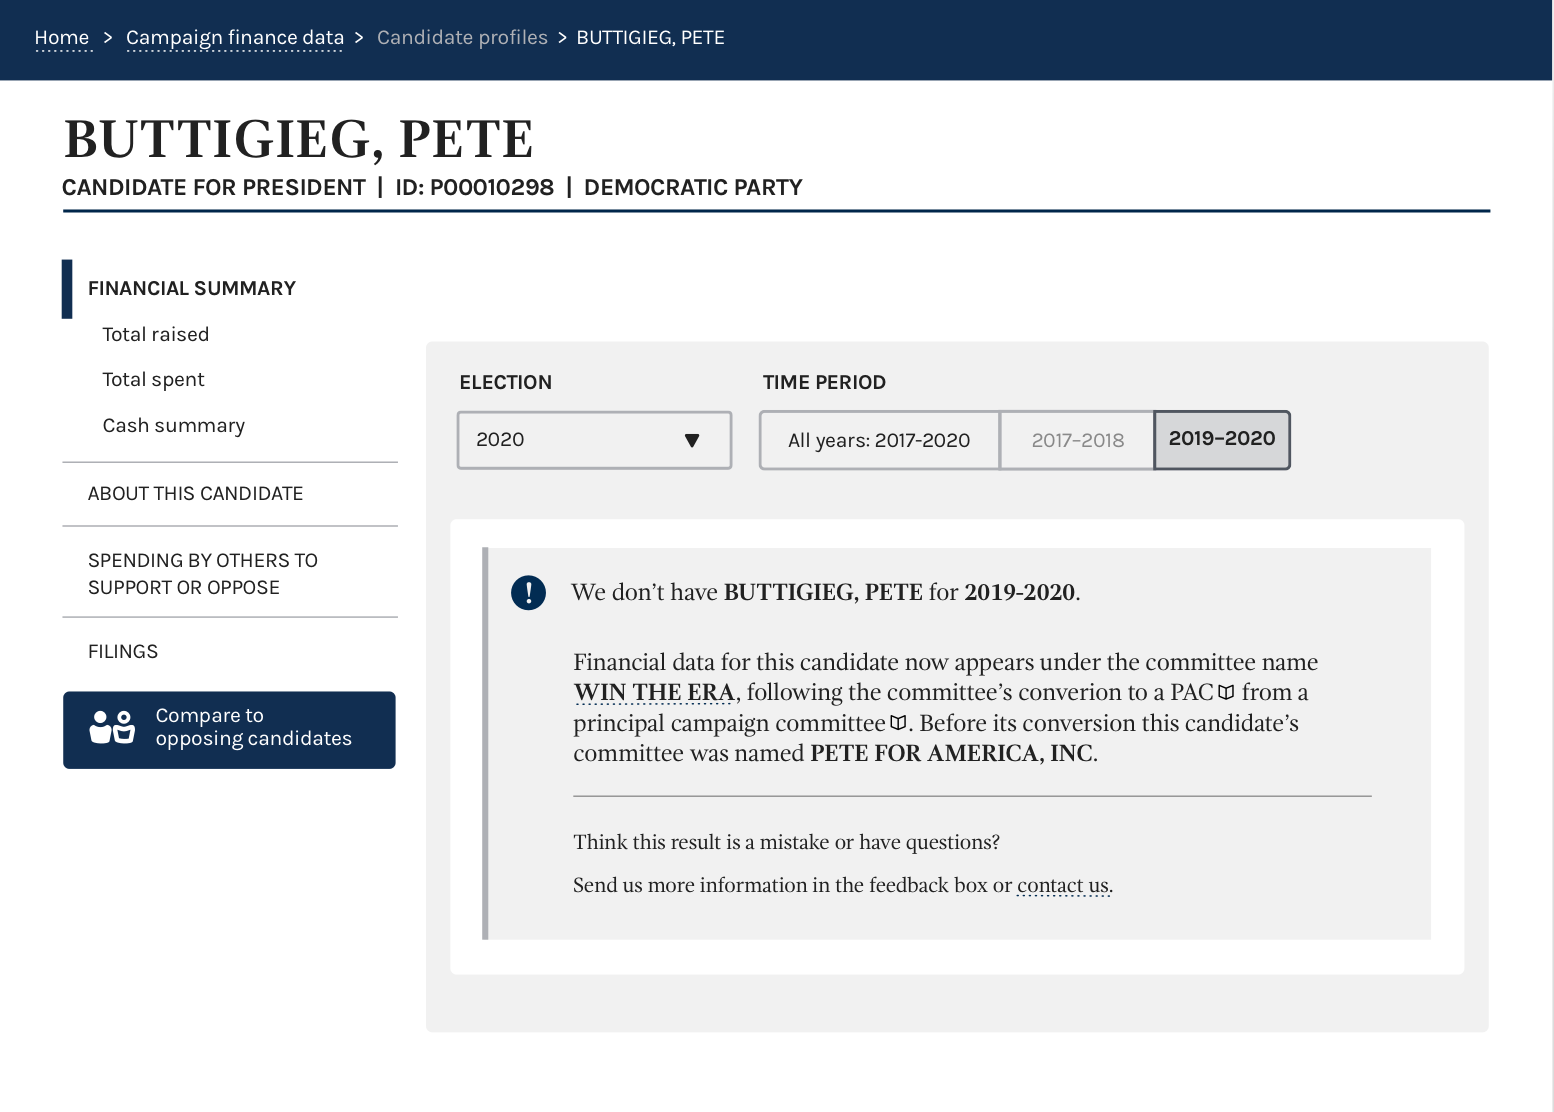Follow the contact us link
The width and height of the screenshot is (1554, 1112).
point(1063,885)
